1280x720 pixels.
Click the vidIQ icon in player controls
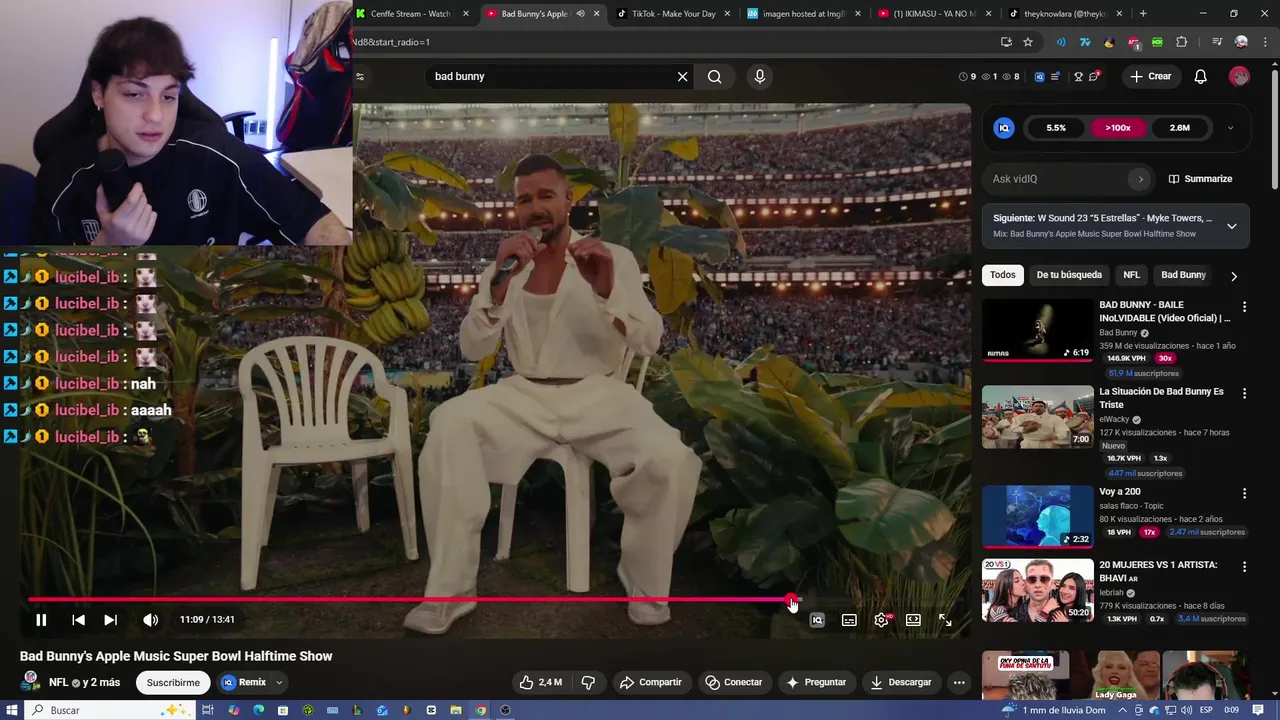817,620
